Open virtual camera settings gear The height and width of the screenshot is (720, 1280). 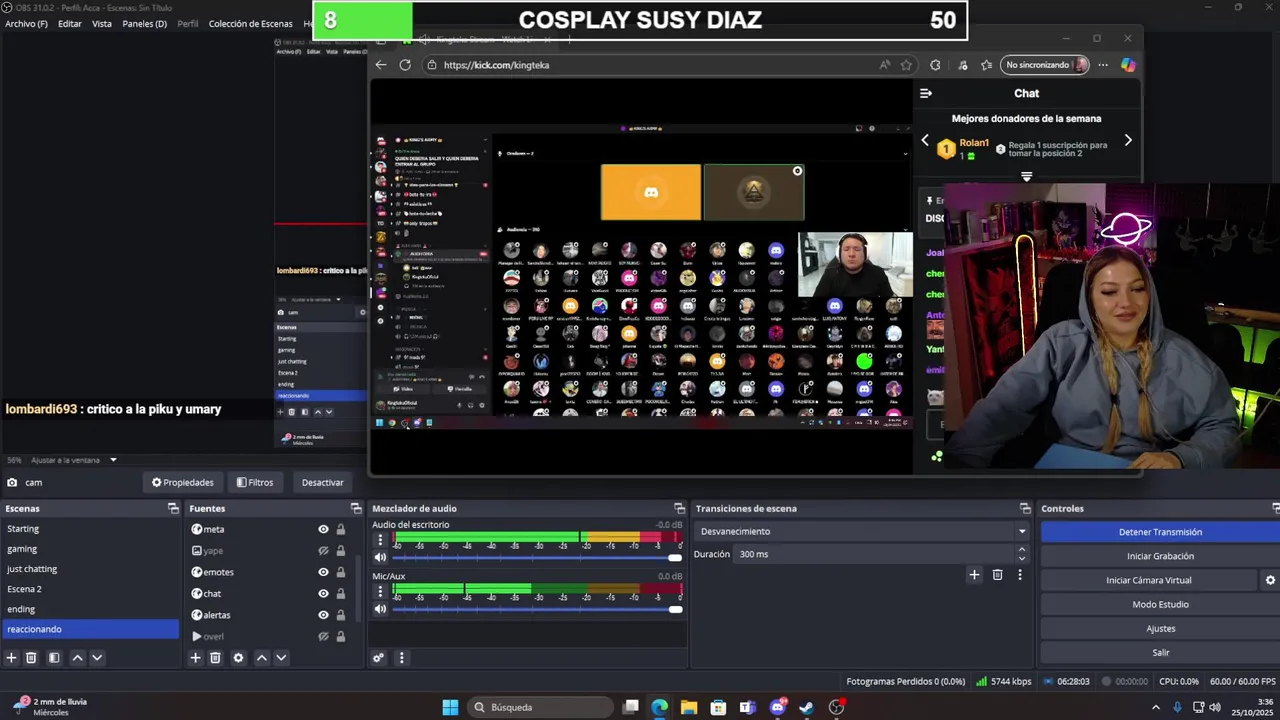(x=1270, y=580)
